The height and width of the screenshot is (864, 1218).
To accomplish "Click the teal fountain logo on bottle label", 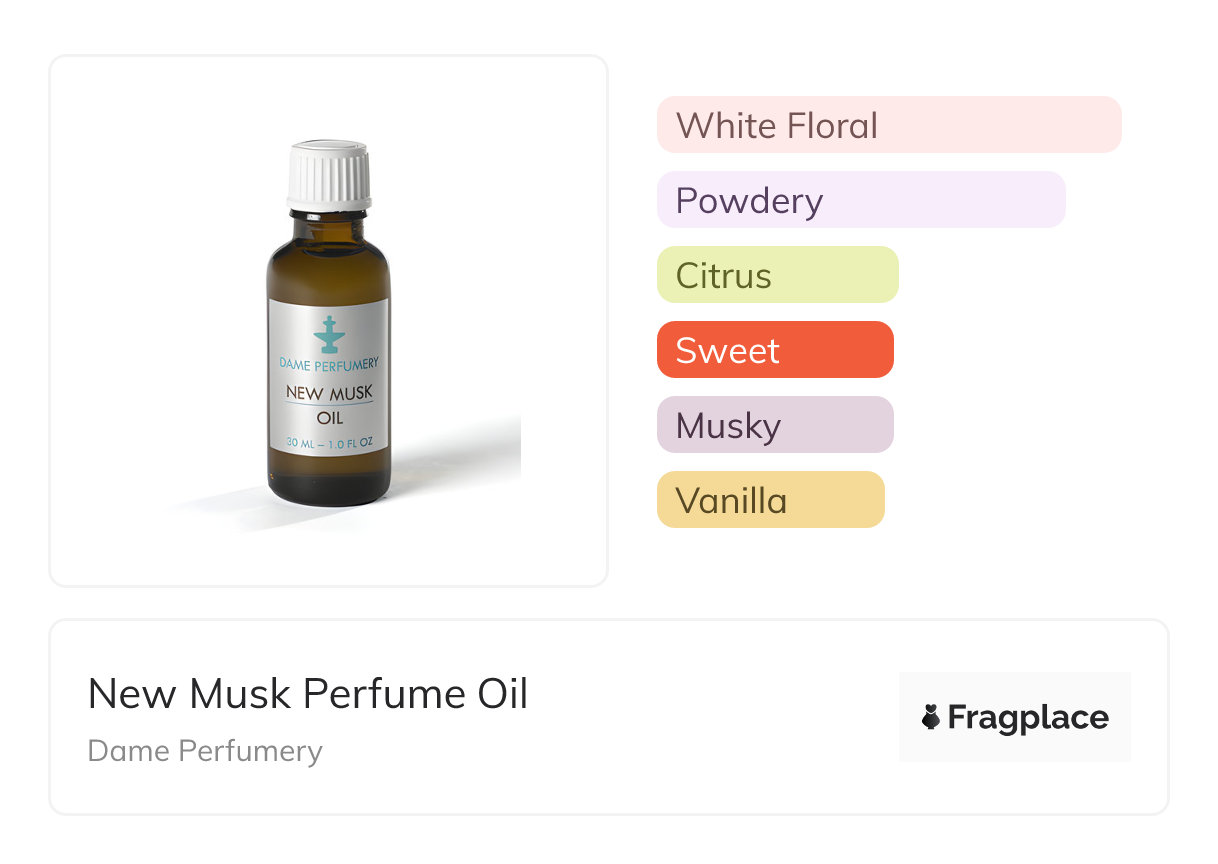I will click(328, 335).
